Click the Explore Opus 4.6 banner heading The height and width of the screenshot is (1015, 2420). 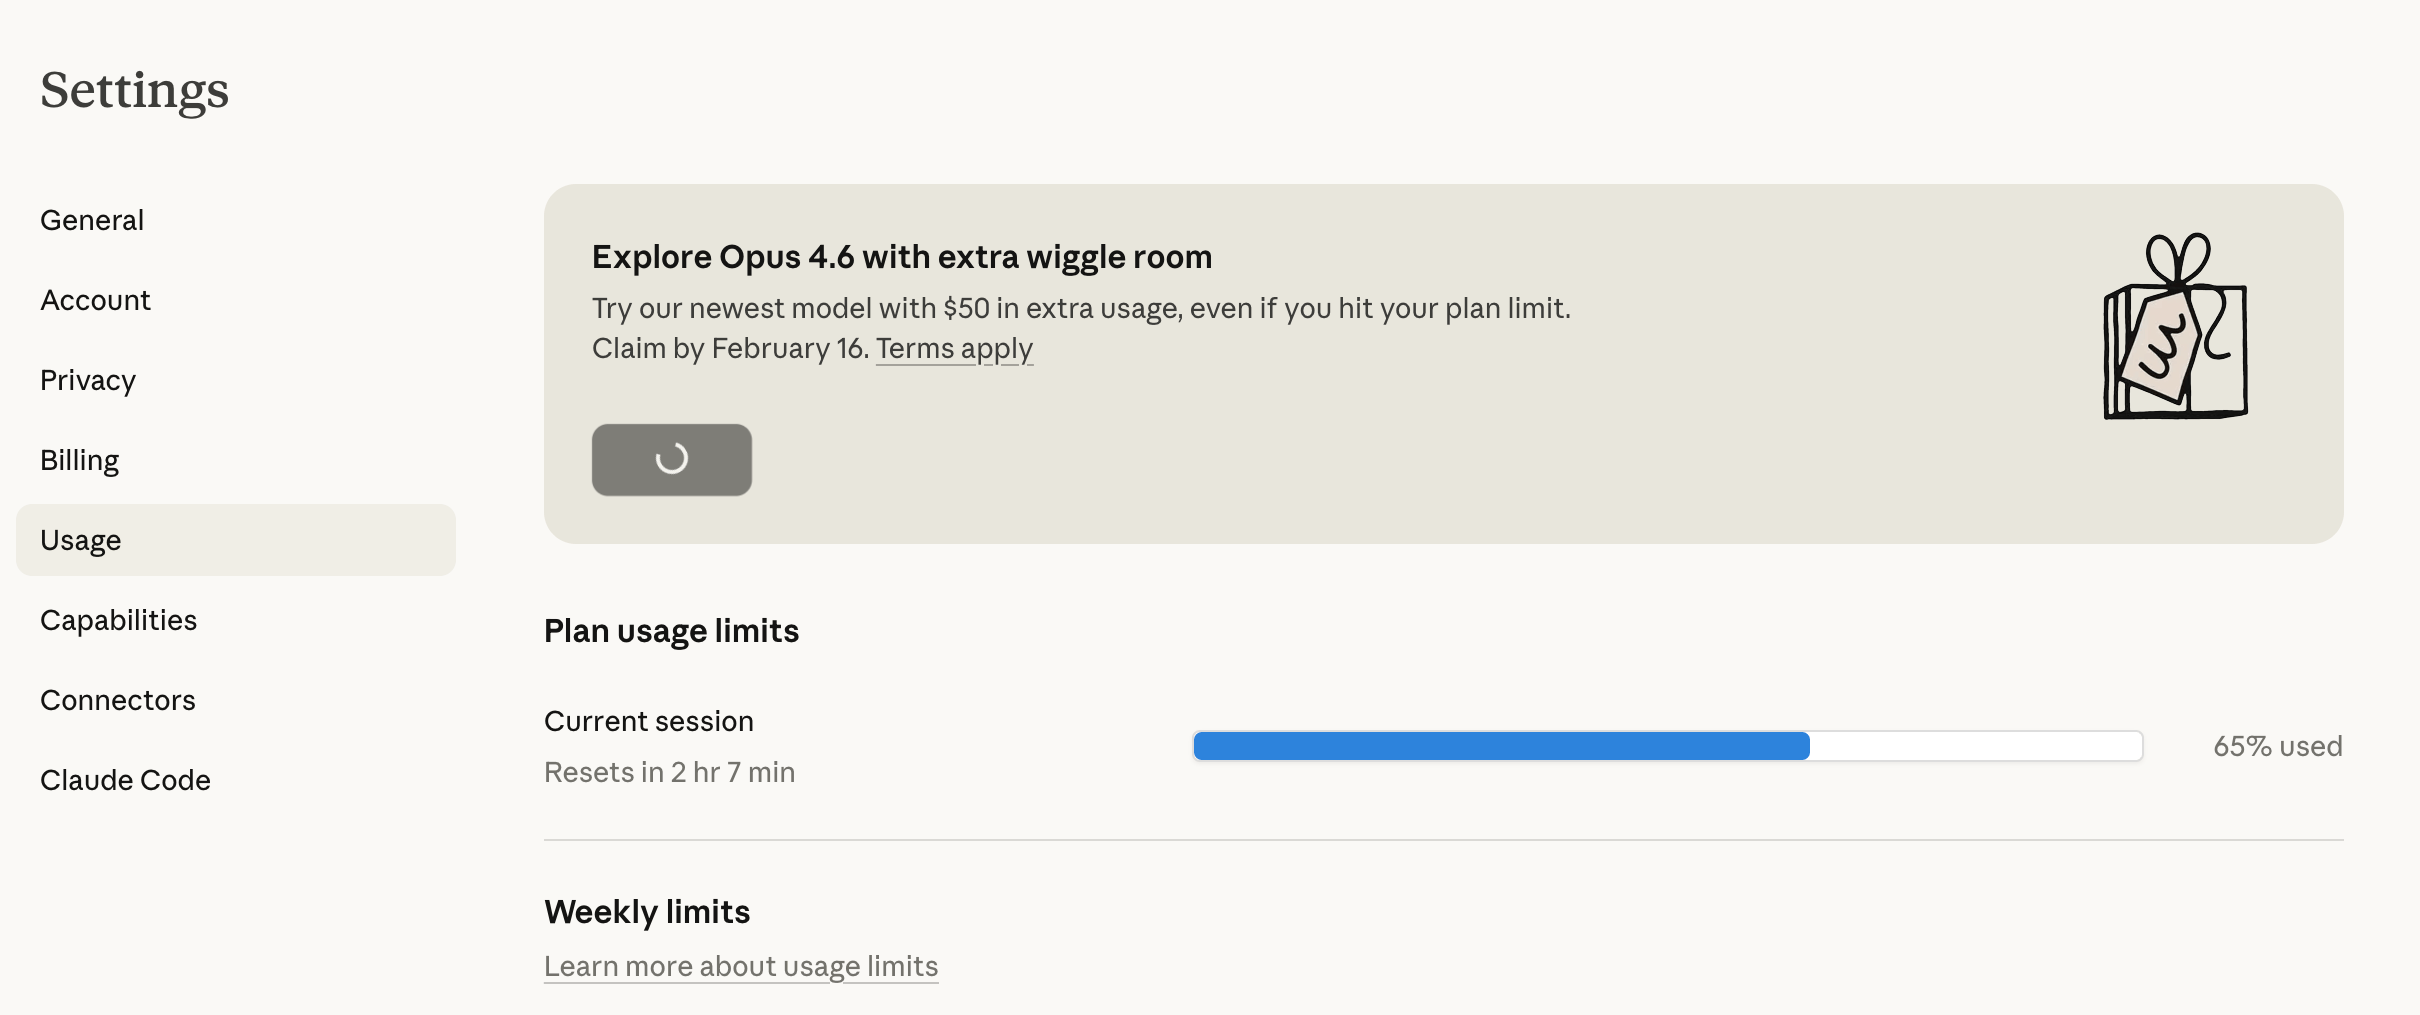pyautogui.click(x=901, y=257)
